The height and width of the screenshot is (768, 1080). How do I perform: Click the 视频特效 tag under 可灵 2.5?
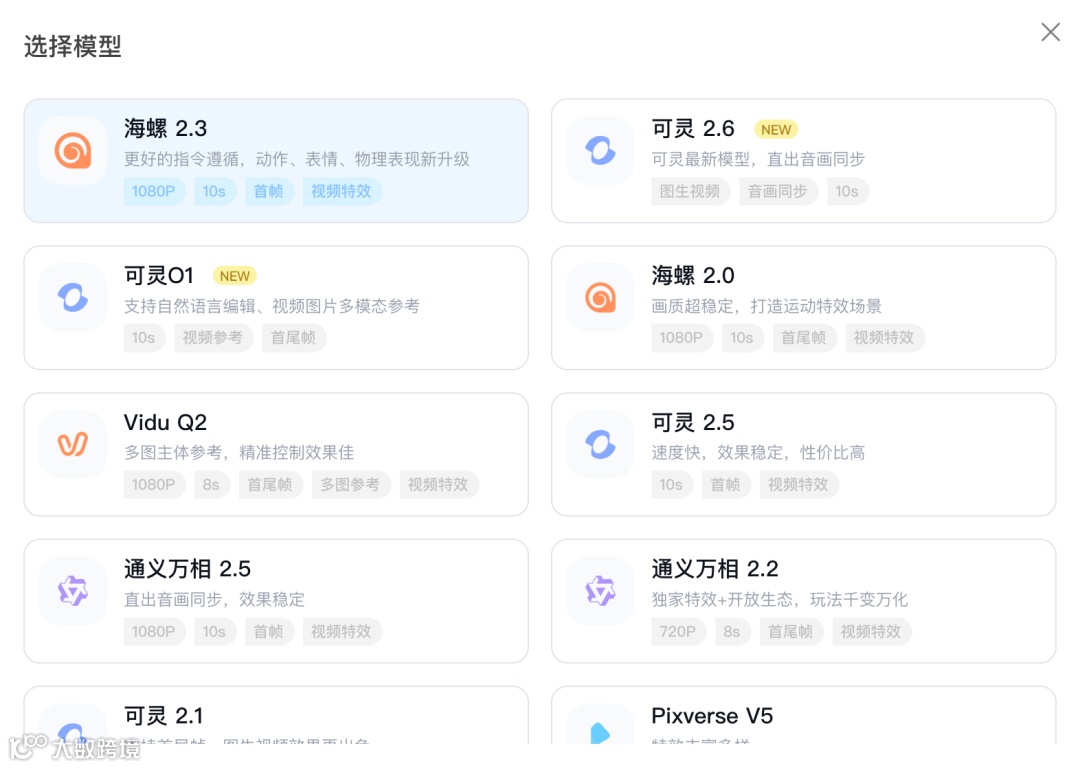click(798, 484)
